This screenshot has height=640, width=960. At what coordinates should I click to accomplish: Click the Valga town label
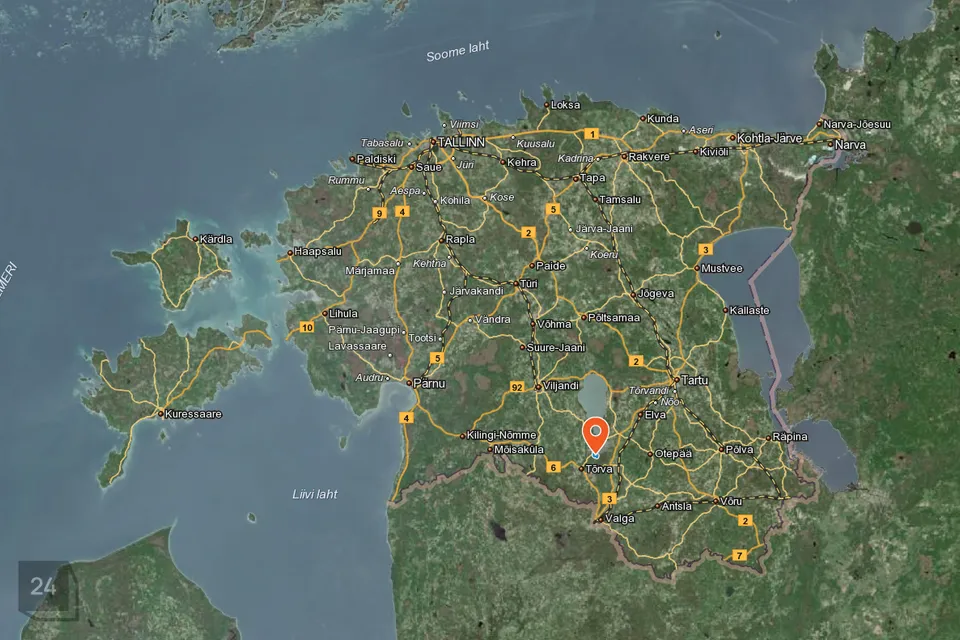point(620,518)
